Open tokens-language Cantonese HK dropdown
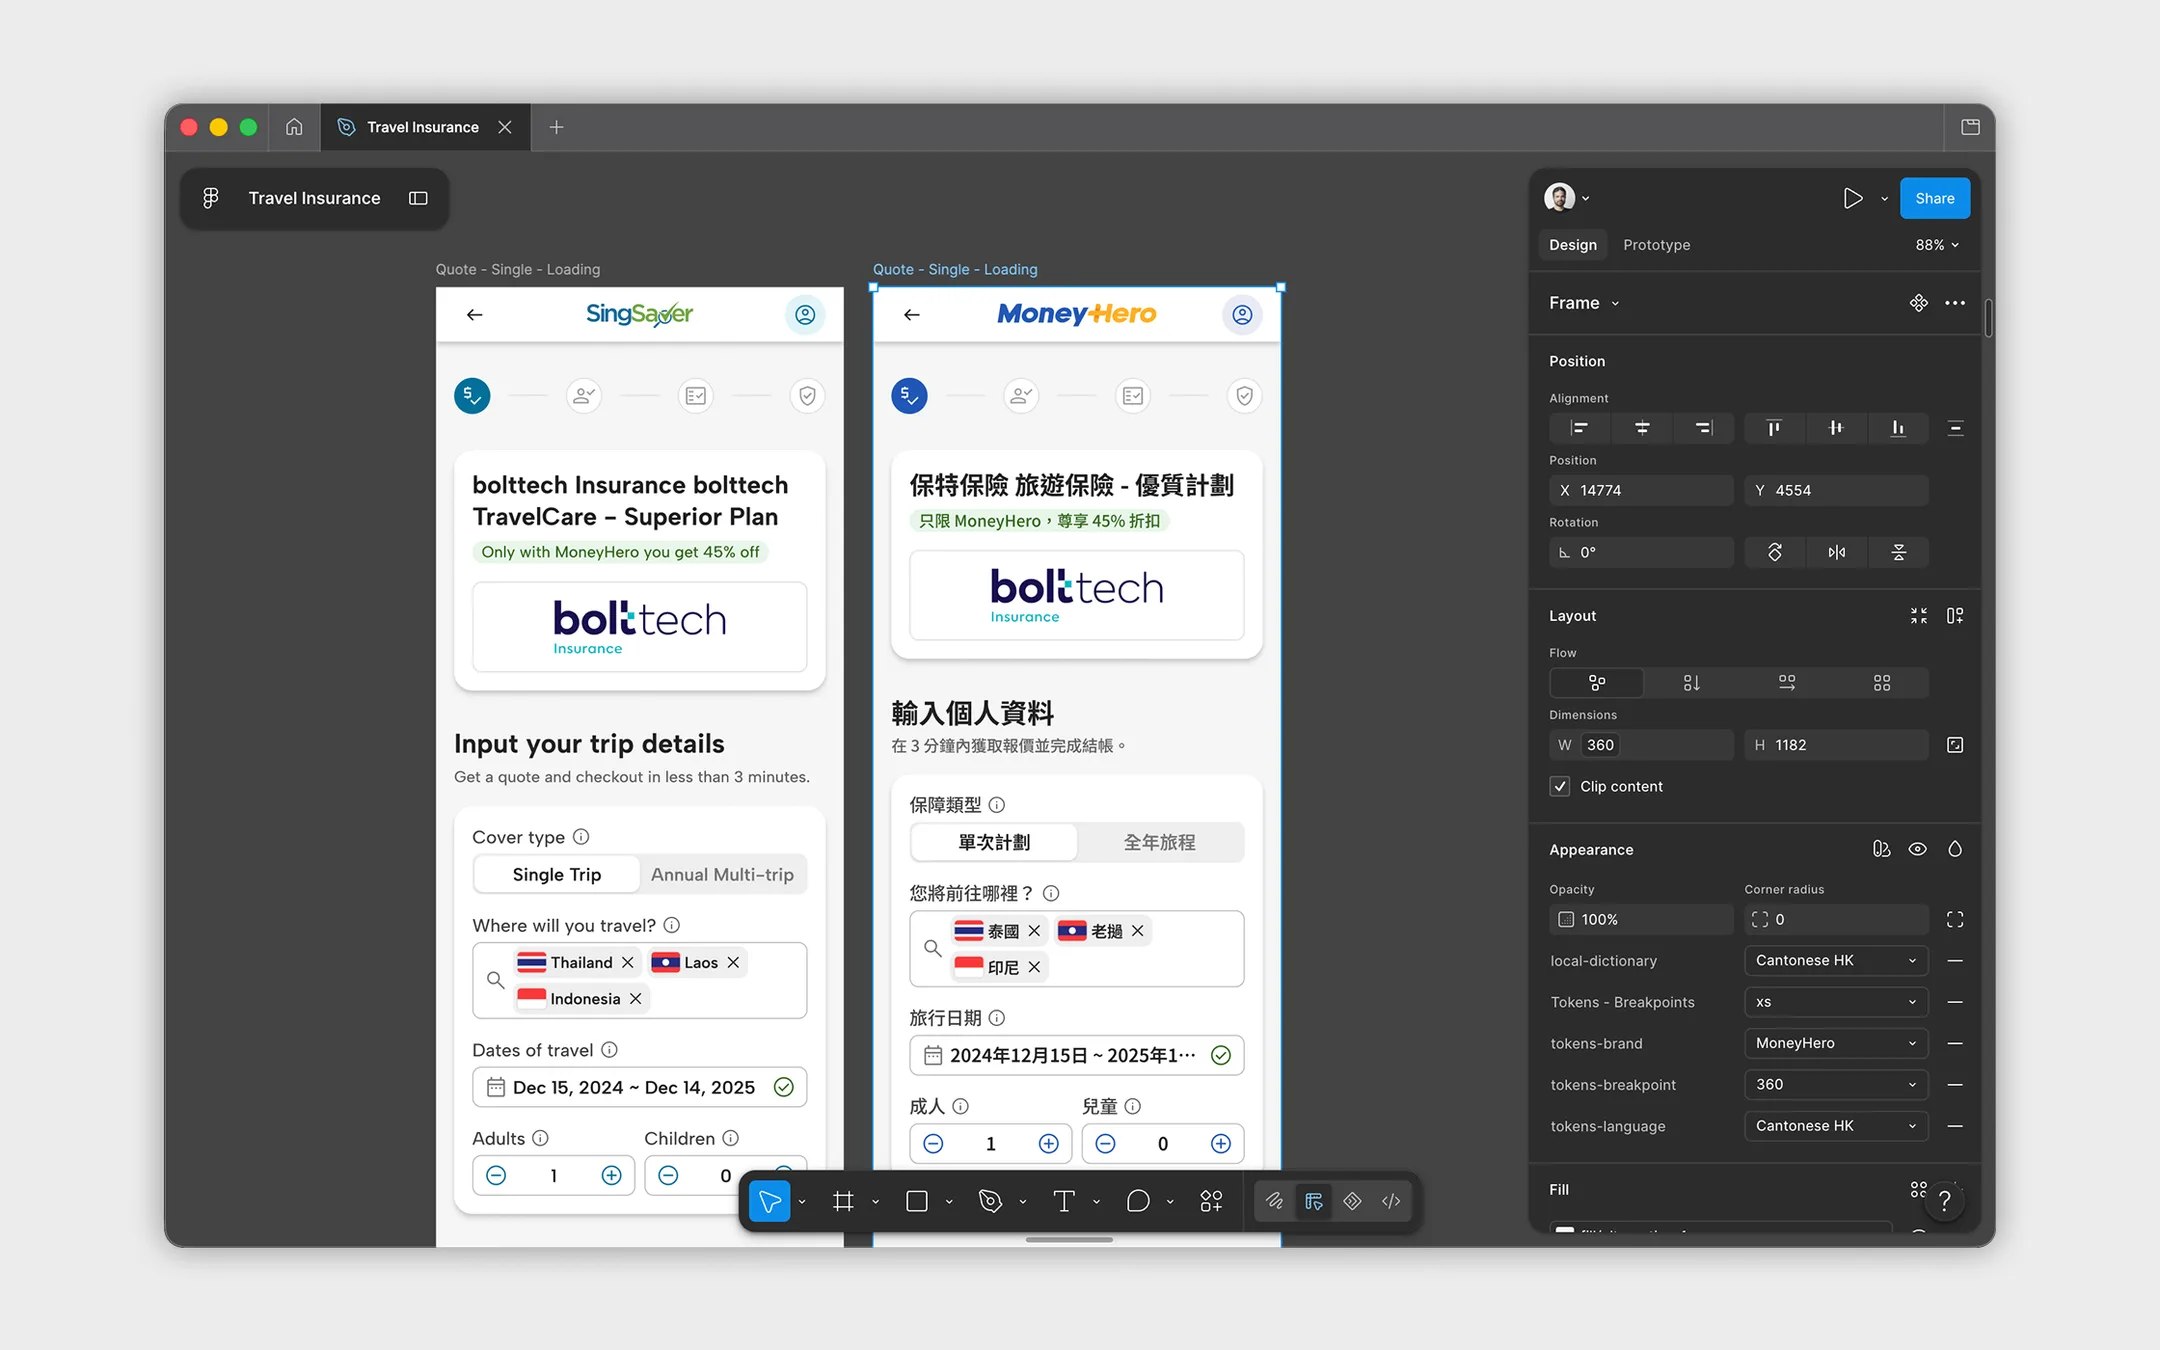The image size is (2160, 1350). pyautogui.click(x=1836, y=1126)
